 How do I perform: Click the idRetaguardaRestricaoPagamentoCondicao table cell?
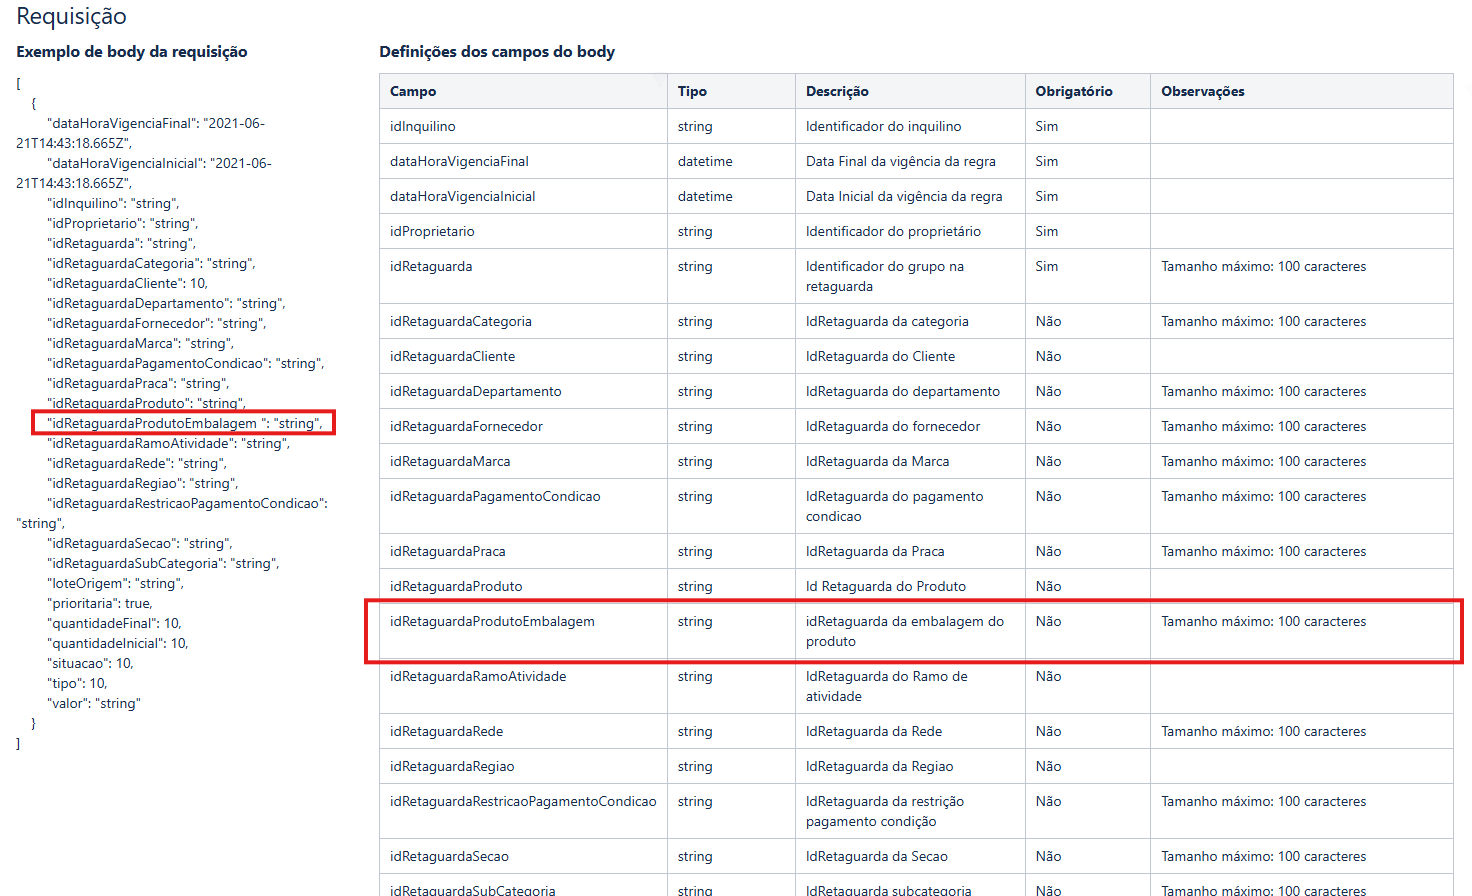(523, 801)
